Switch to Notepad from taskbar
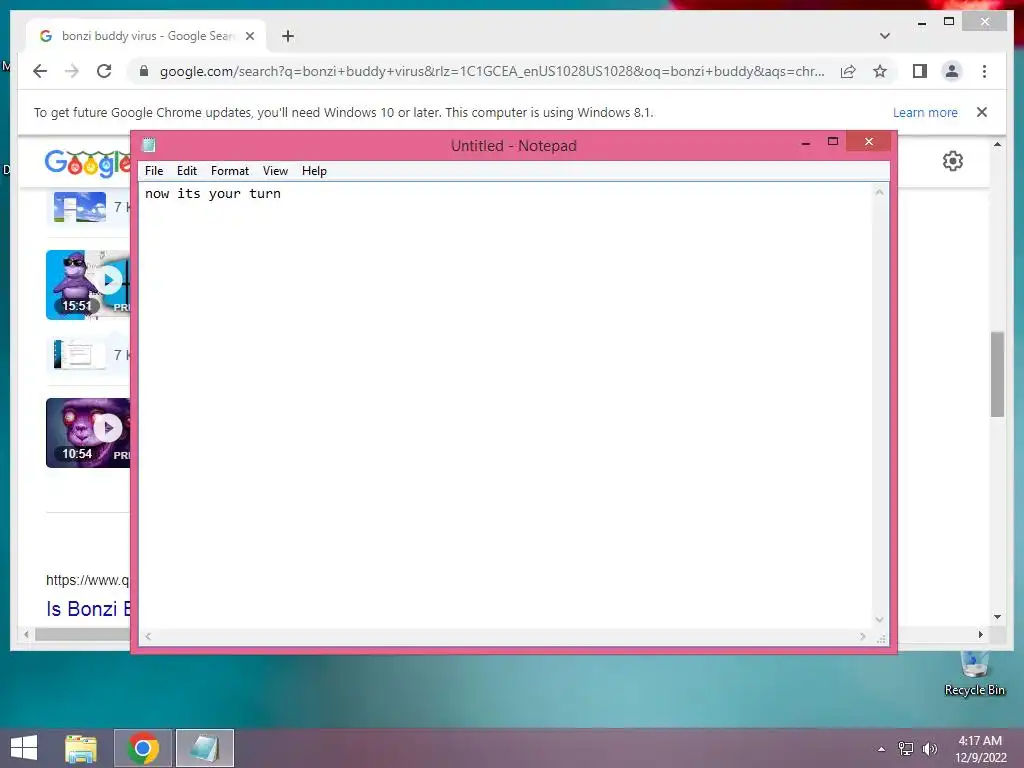Screen dimensions: 1024x768 [x=204, y=748]
